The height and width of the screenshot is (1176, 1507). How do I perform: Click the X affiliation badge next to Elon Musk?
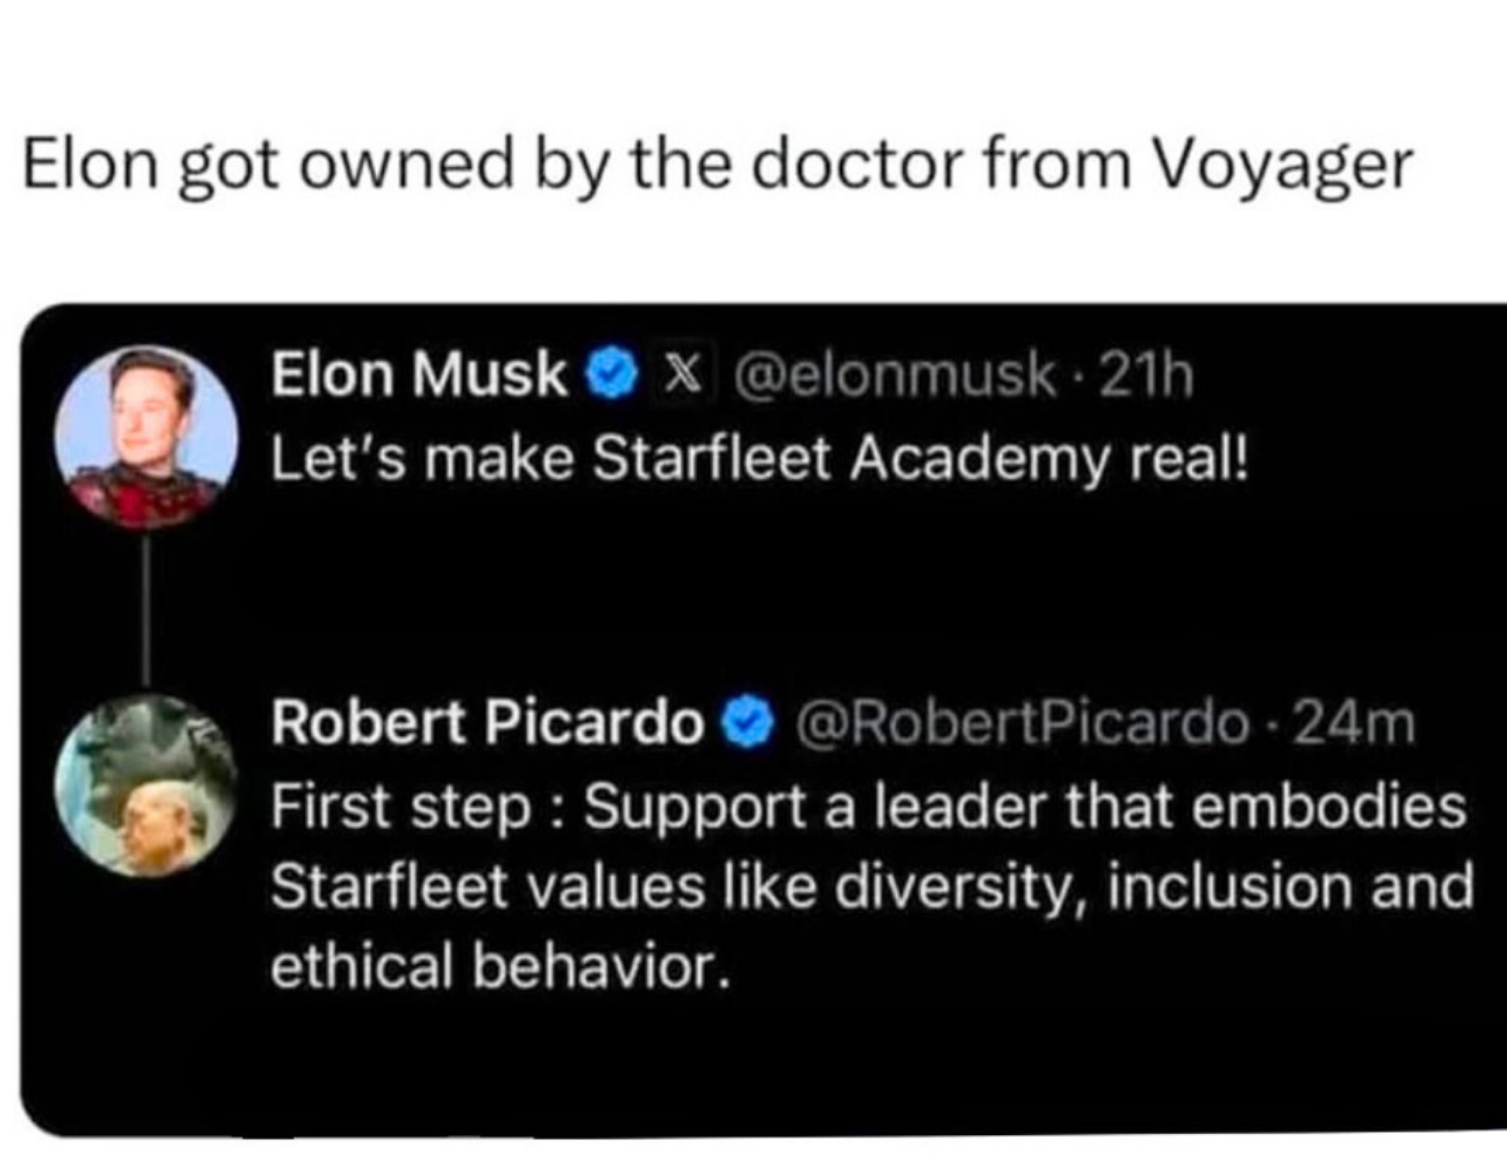pyautogui.click(x=681, y=375)
